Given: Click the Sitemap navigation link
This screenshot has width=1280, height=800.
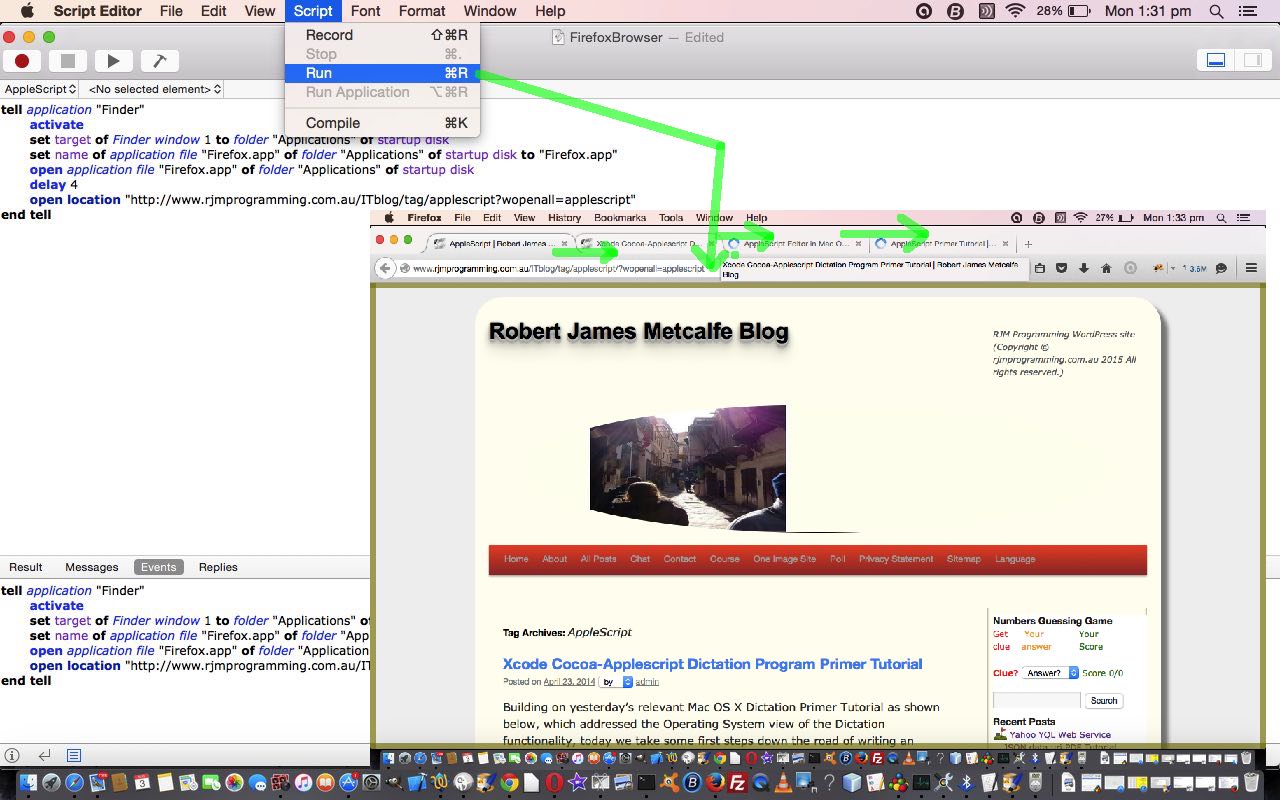Looking at the screenshot, I should click(x=963, y=559).
